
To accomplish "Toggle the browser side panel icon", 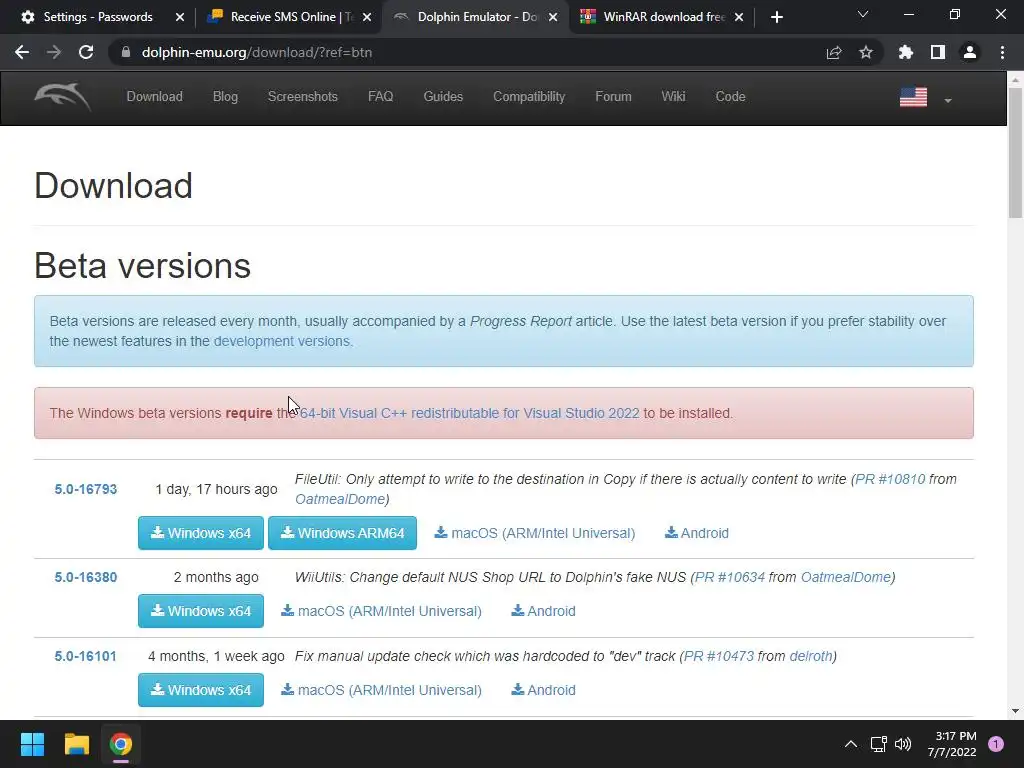I will (938, 52).
